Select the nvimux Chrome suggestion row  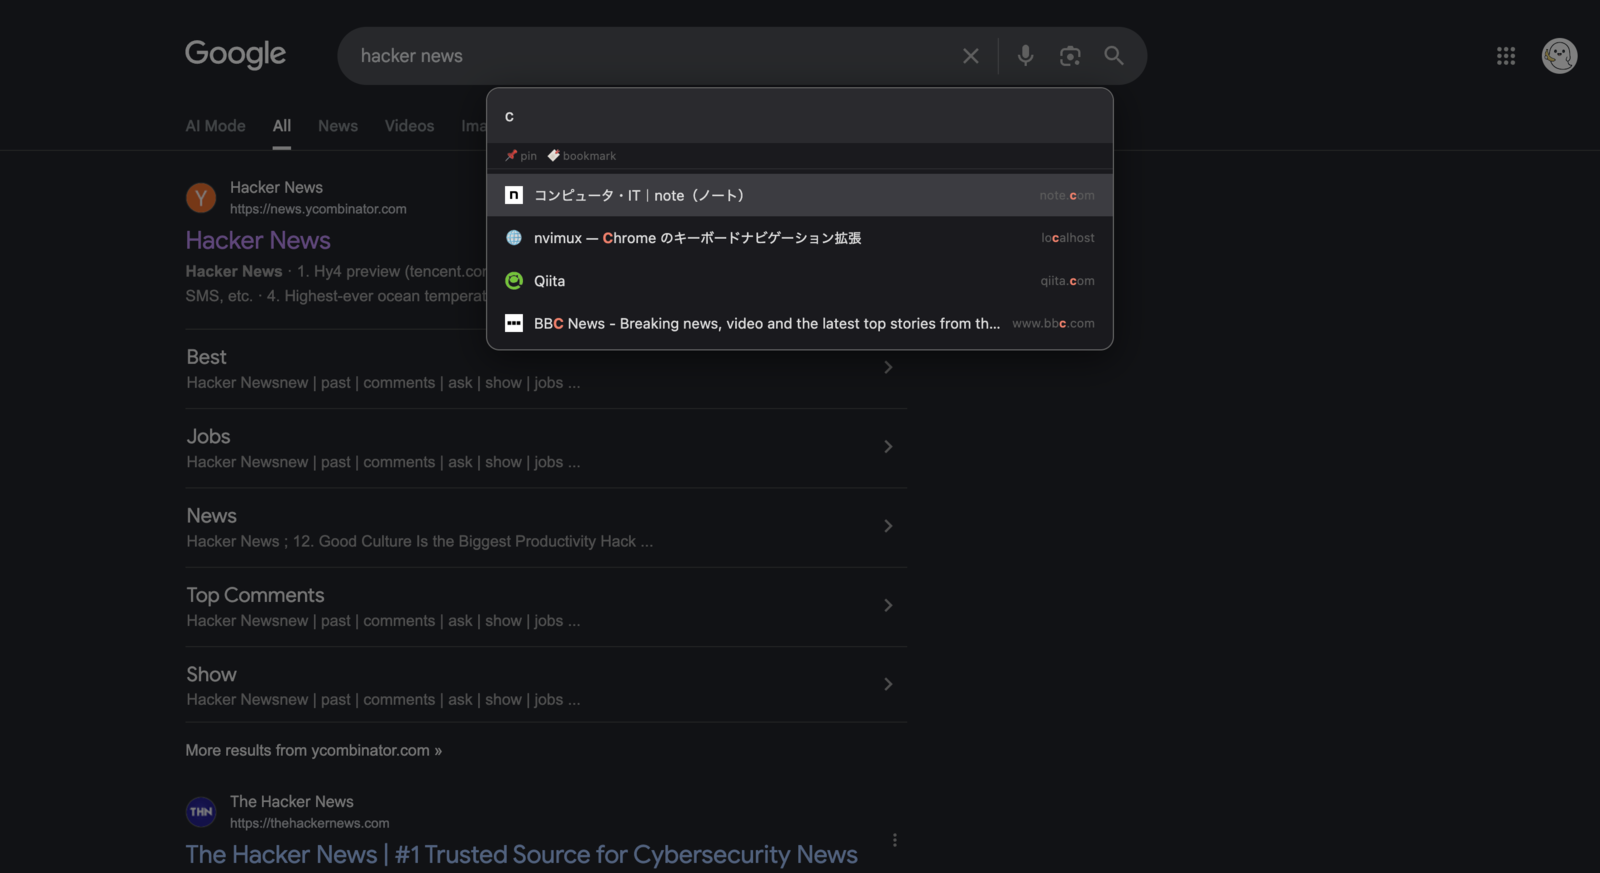pyautogui.click(x=799, y=238)
